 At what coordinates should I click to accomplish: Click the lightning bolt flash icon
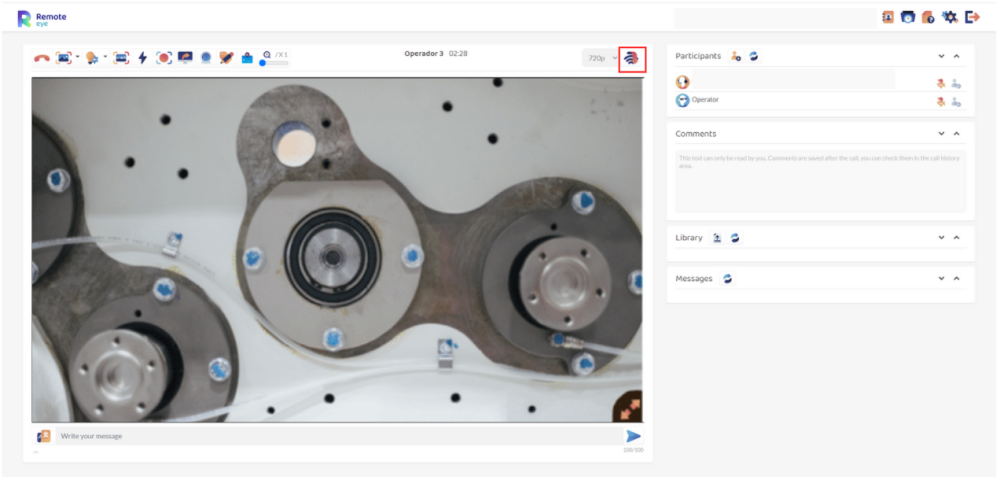click(143, 58)
